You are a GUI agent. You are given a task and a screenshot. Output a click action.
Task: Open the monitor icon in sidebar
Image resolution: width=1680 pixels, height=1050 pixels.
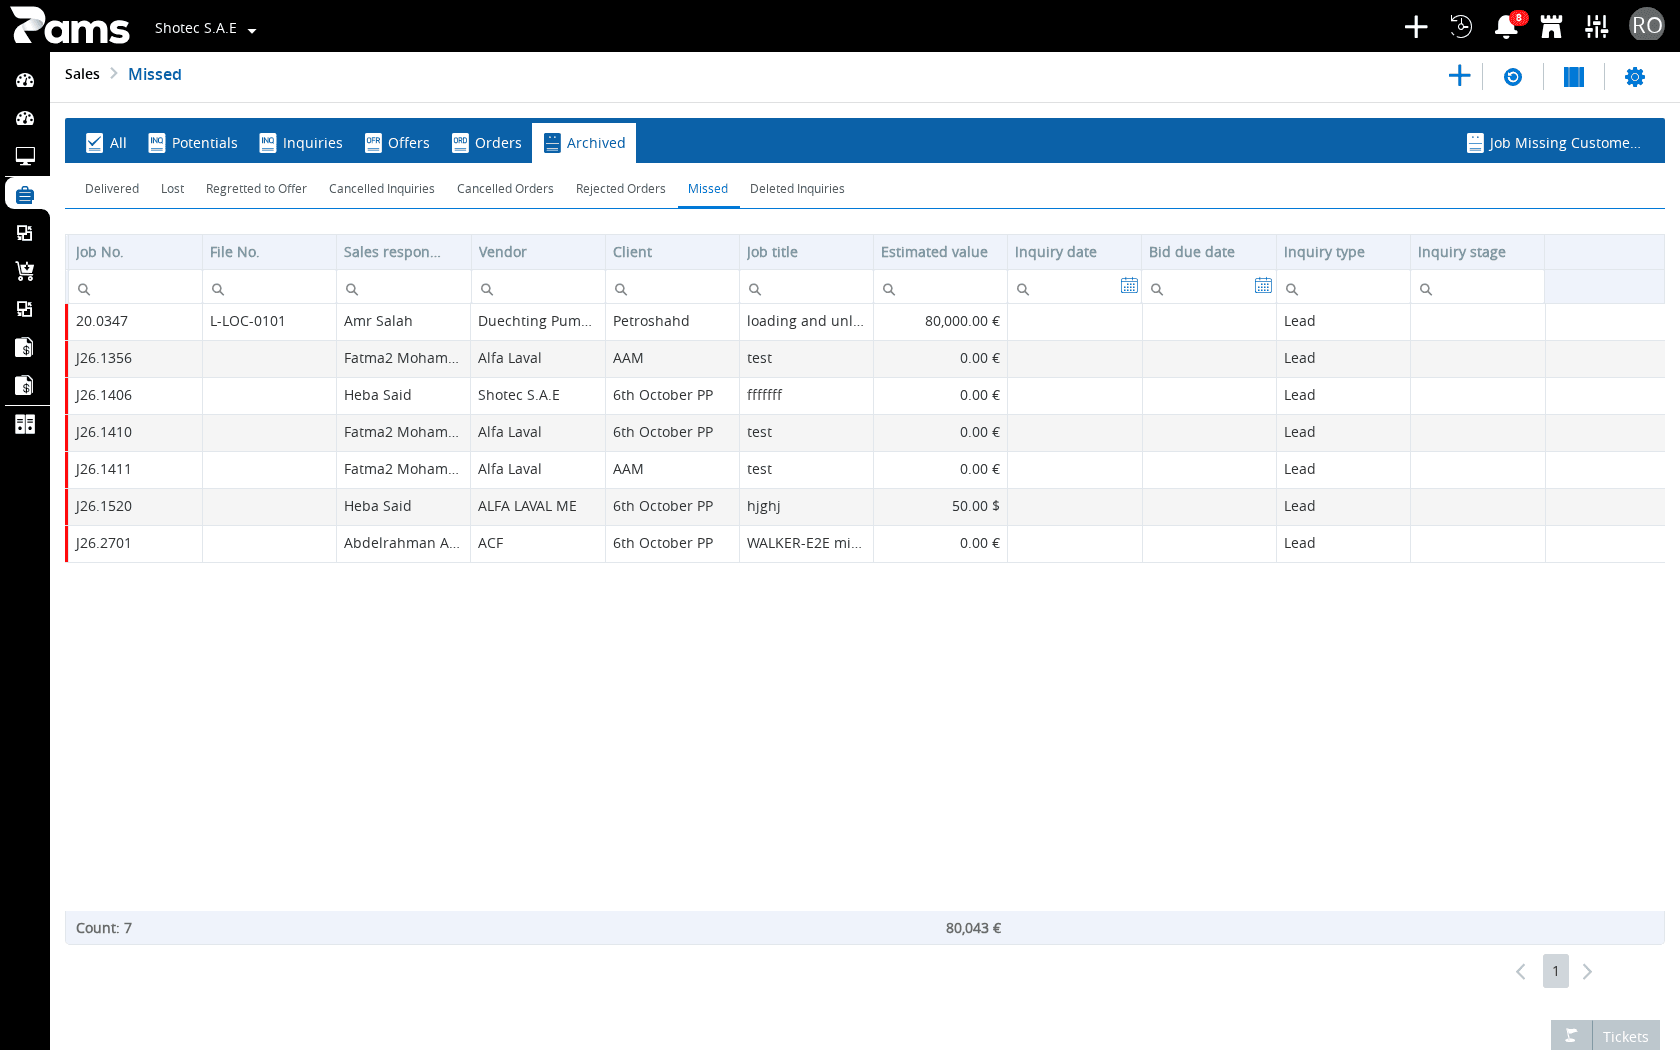click(25, 156)
